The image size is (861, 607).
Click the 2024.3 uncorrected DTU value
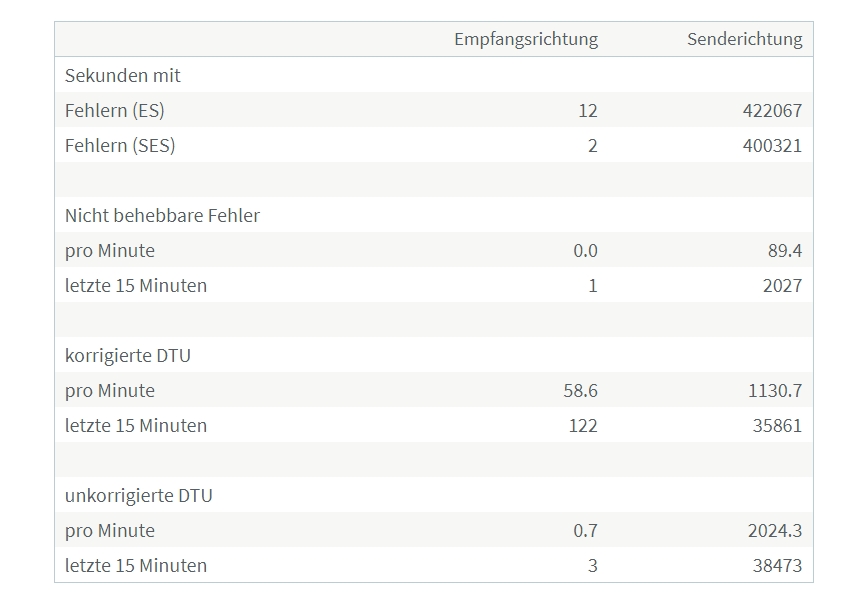coord(774,530)
